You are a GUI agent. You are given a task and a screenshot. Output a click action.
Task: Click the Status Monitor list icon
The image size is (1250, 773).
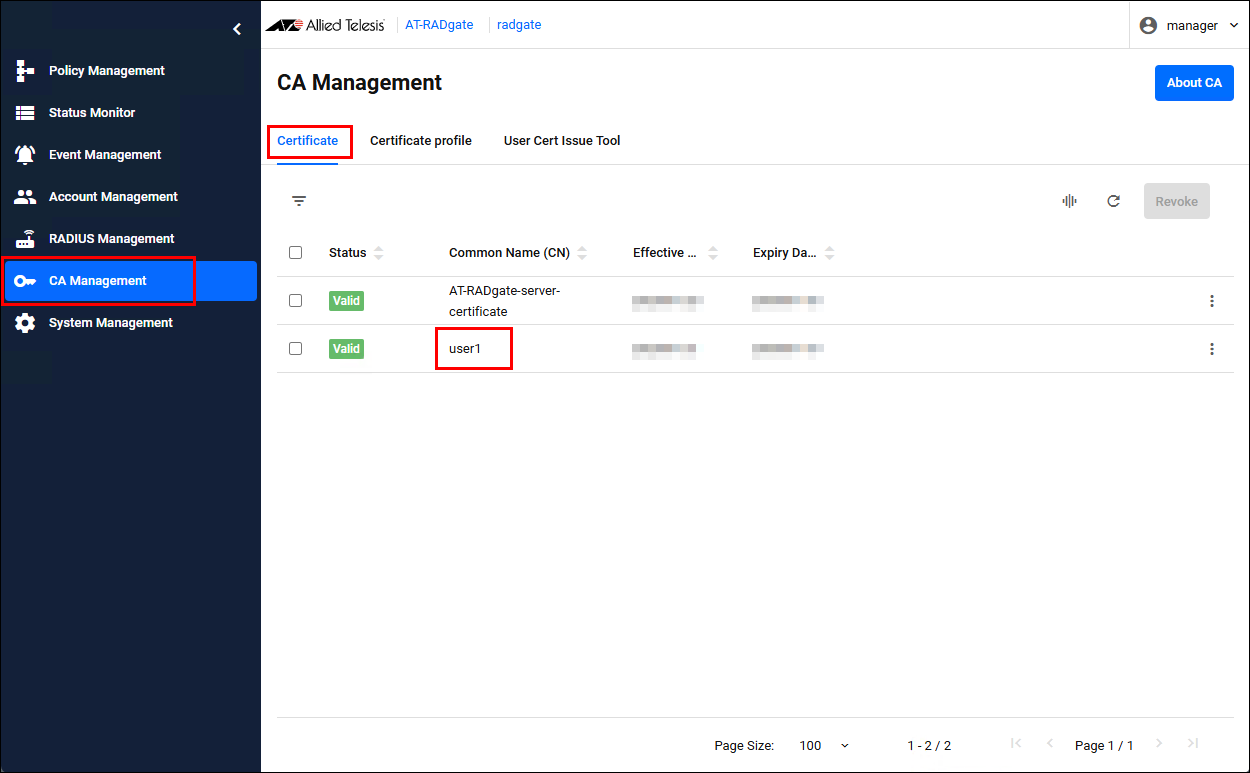coord(26,113)
